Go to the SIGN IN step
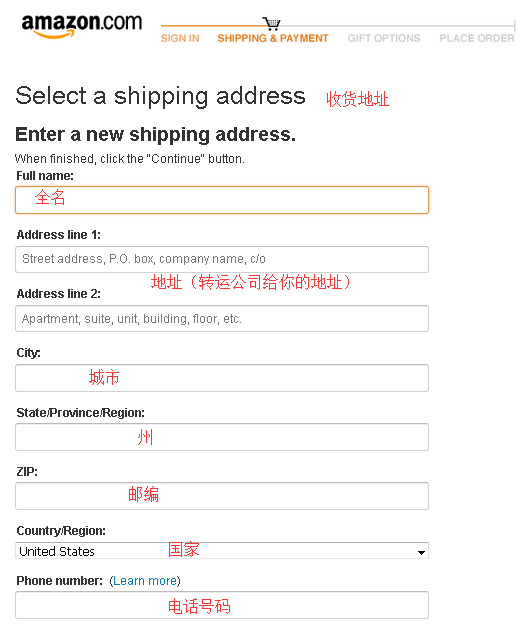524x624 pixels. coord(180,38)
